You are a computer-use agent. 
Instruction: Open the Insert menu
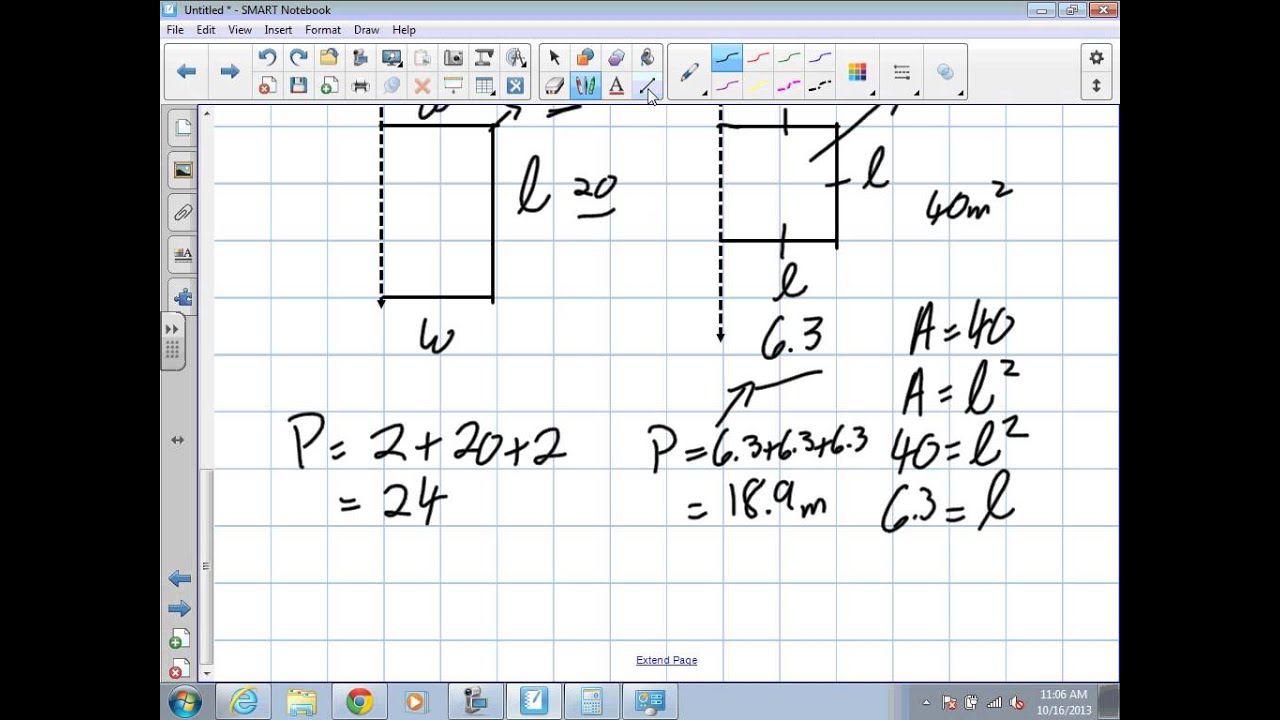[x=278, y=30]
